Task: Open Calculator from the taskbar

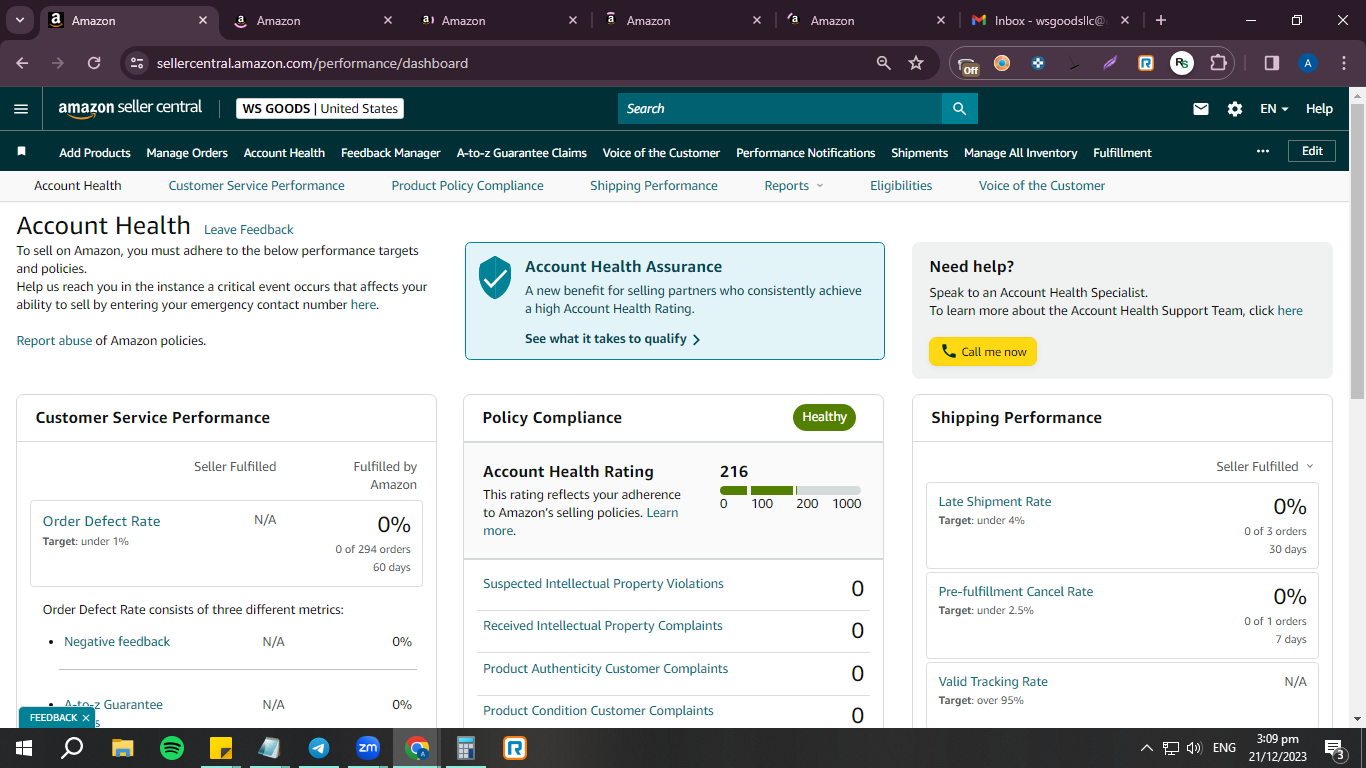Action: coord(466,748)
